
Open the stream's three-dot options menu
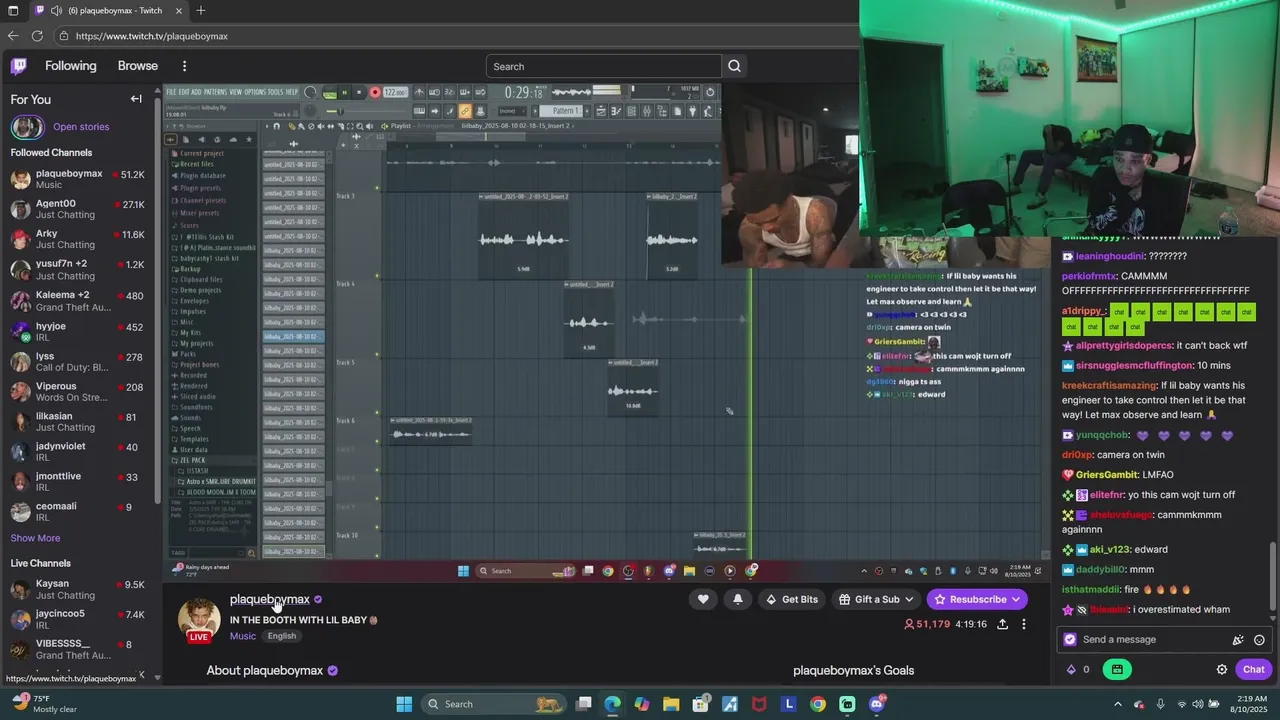(x=1023, y=624)
